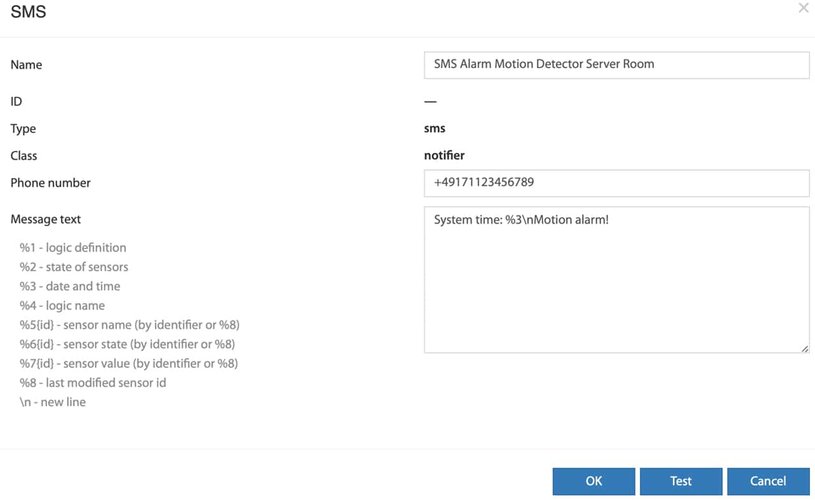The image size is (815, 500).
Task: Click the '%8 - last modified sensor id' hint
Action: pos(93,383)
